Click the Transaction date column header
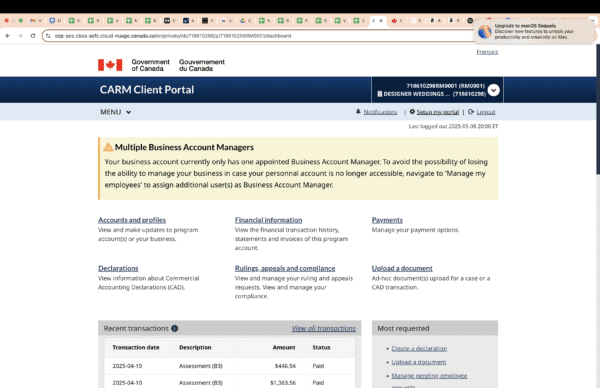 136,347
